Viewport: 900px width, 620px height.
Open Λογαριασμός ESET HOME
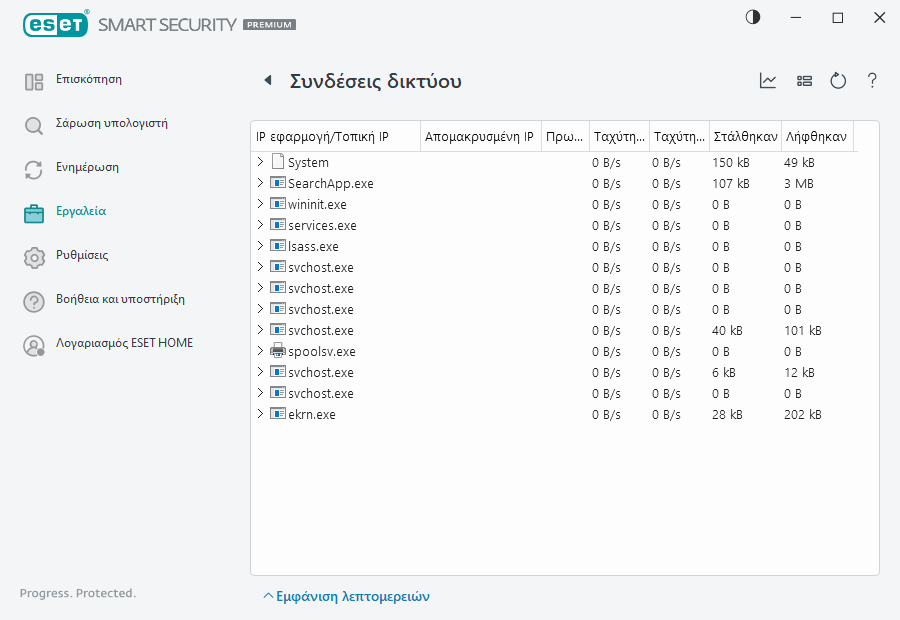click(x=124, y=344)
